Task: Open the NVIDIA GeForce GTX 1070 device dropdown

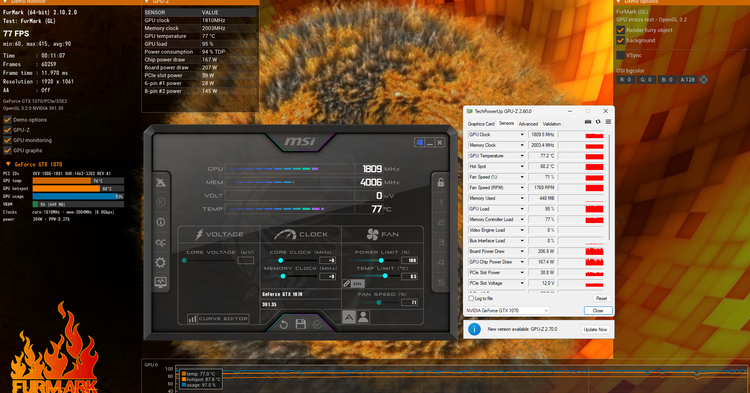Action: [x=507, y=311]
